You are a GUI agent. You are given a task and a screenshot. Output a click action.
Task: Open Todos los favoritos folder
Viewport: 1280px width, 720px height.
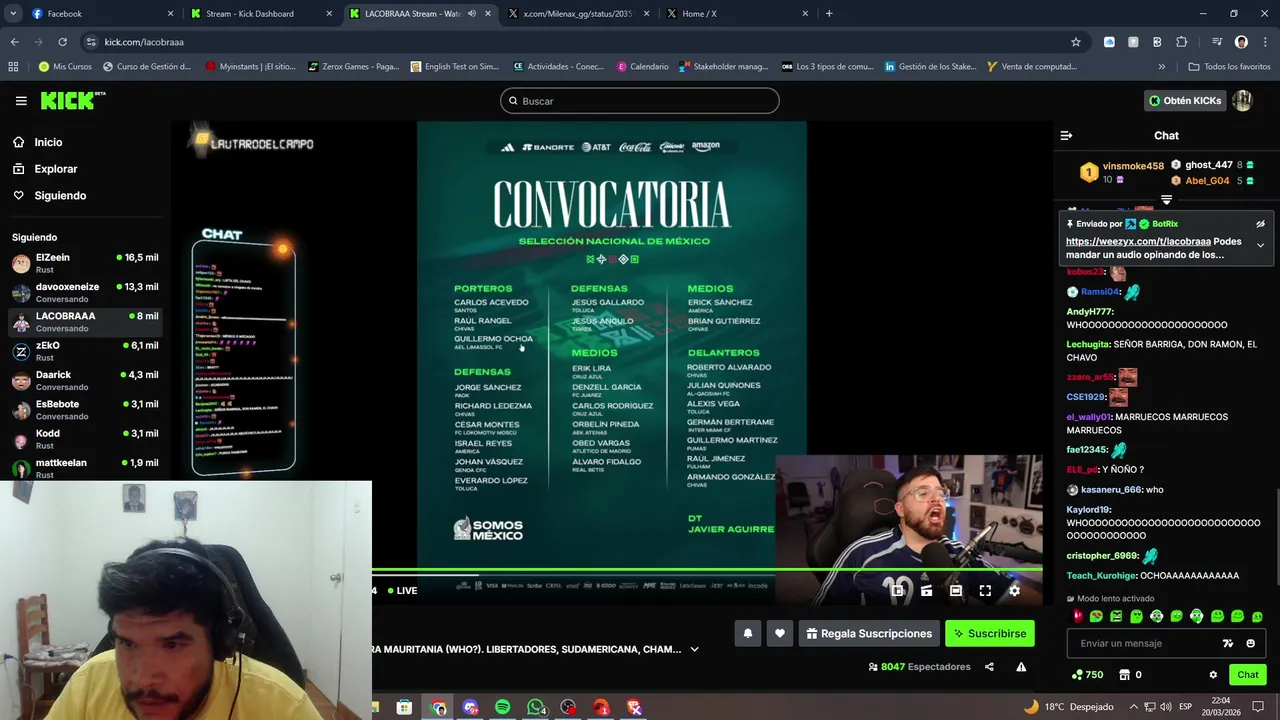1229,67
